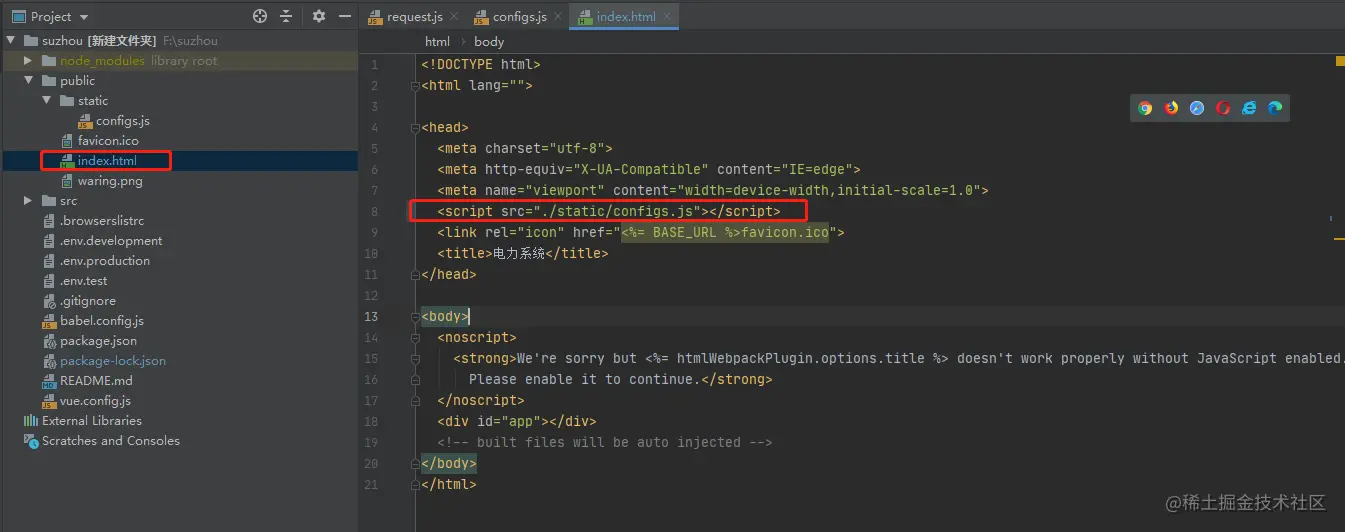This screenshot has width=1345, height=532.
Task: Click the yellow inspection marker at top right
Action: [x=1340, y=62]
